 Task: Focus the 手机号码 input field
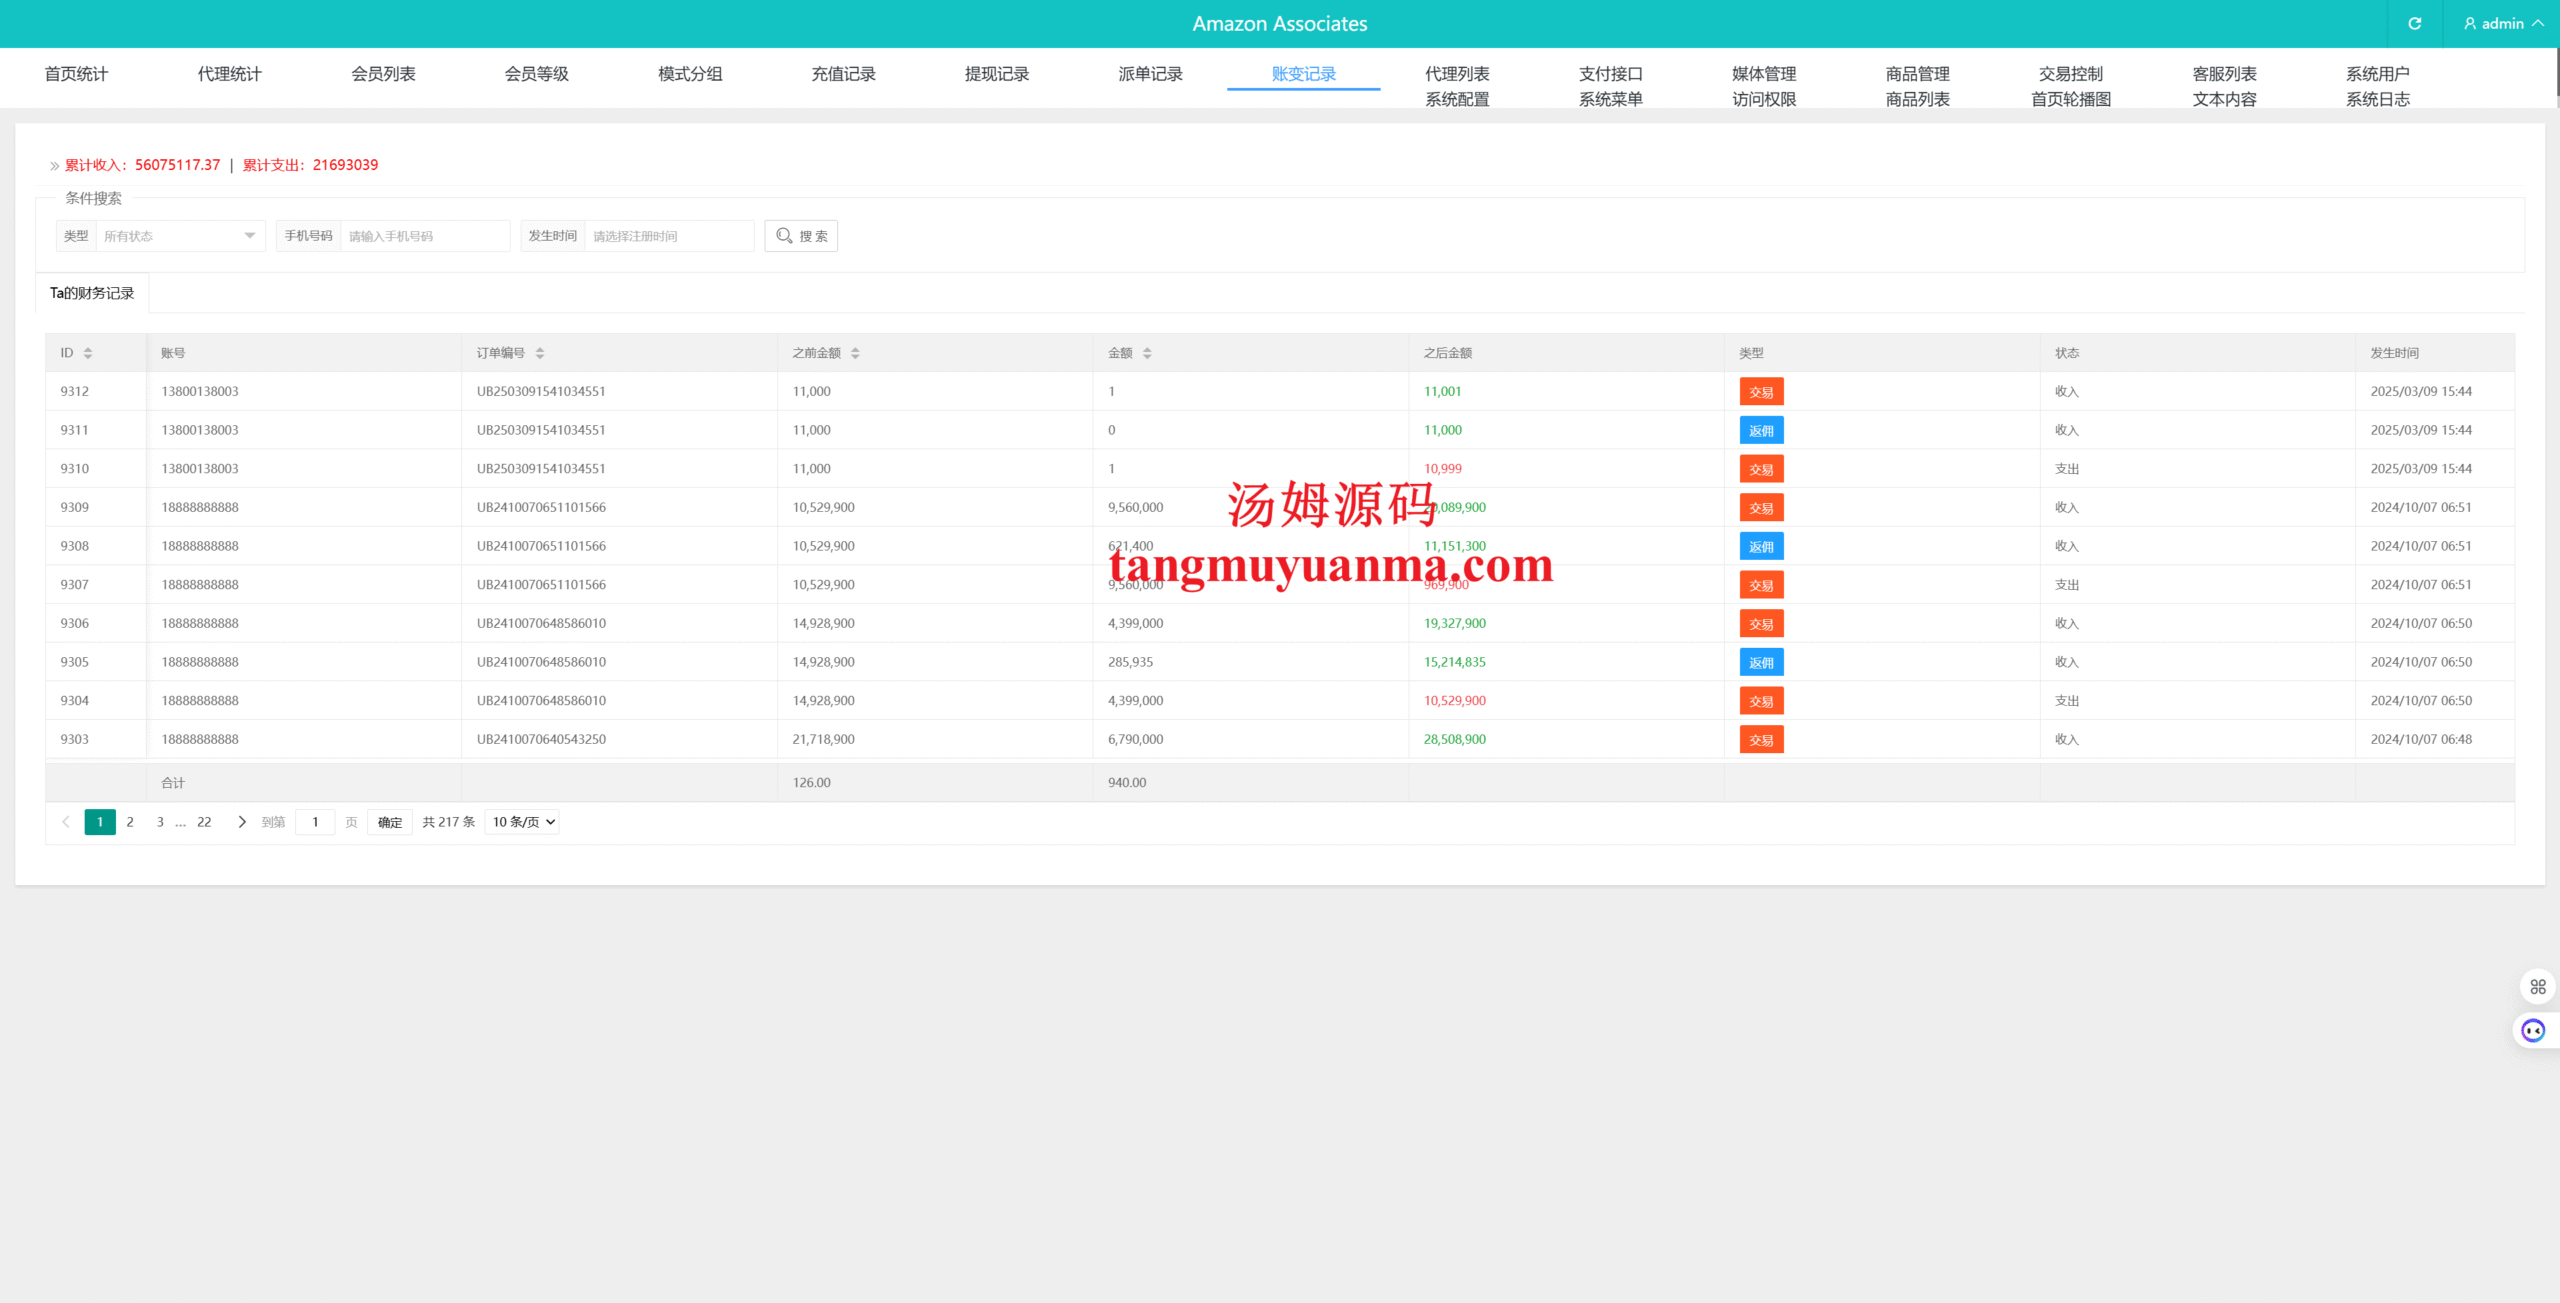click(425, 236)
